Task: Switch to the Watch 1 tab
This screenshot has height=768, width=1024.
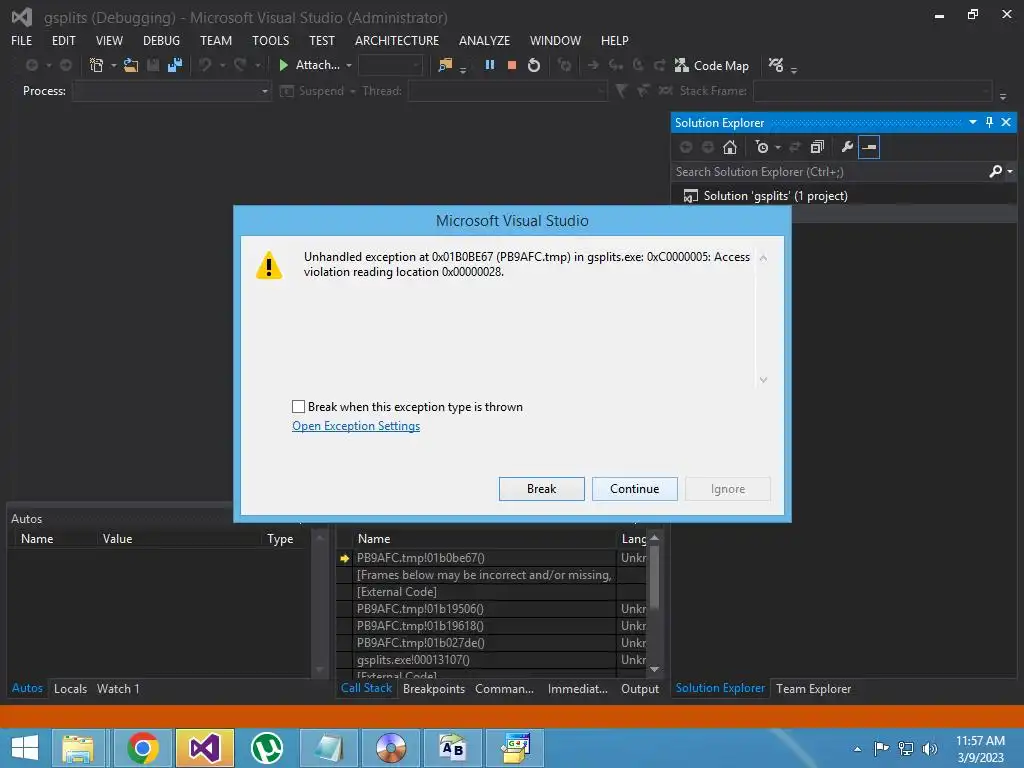Action: [118, 688]
